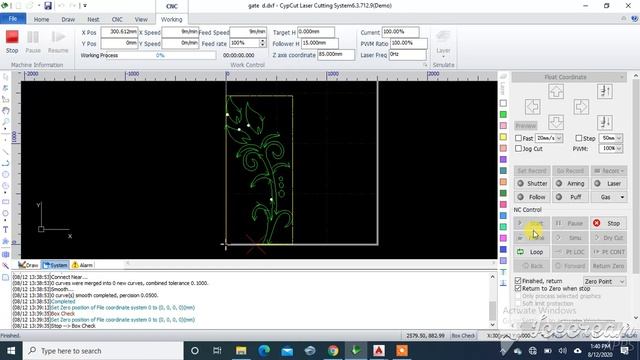Screen dimensions: 640x360
Task: Switch to the View ribbon tab
Action: (141, 19)
